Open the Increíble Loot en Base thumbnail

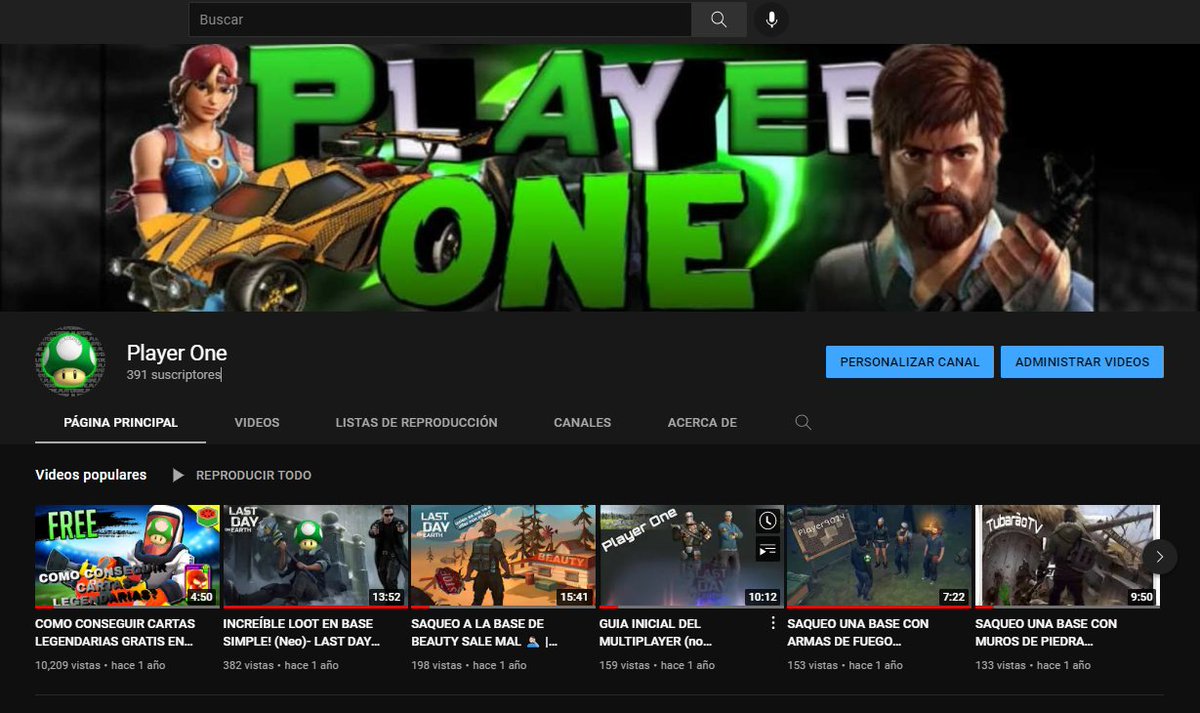[315, 557]
